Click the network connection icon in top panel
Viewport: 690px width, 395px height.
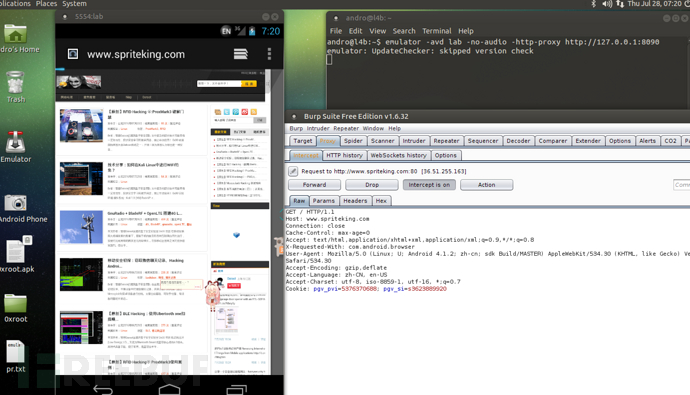620,4
